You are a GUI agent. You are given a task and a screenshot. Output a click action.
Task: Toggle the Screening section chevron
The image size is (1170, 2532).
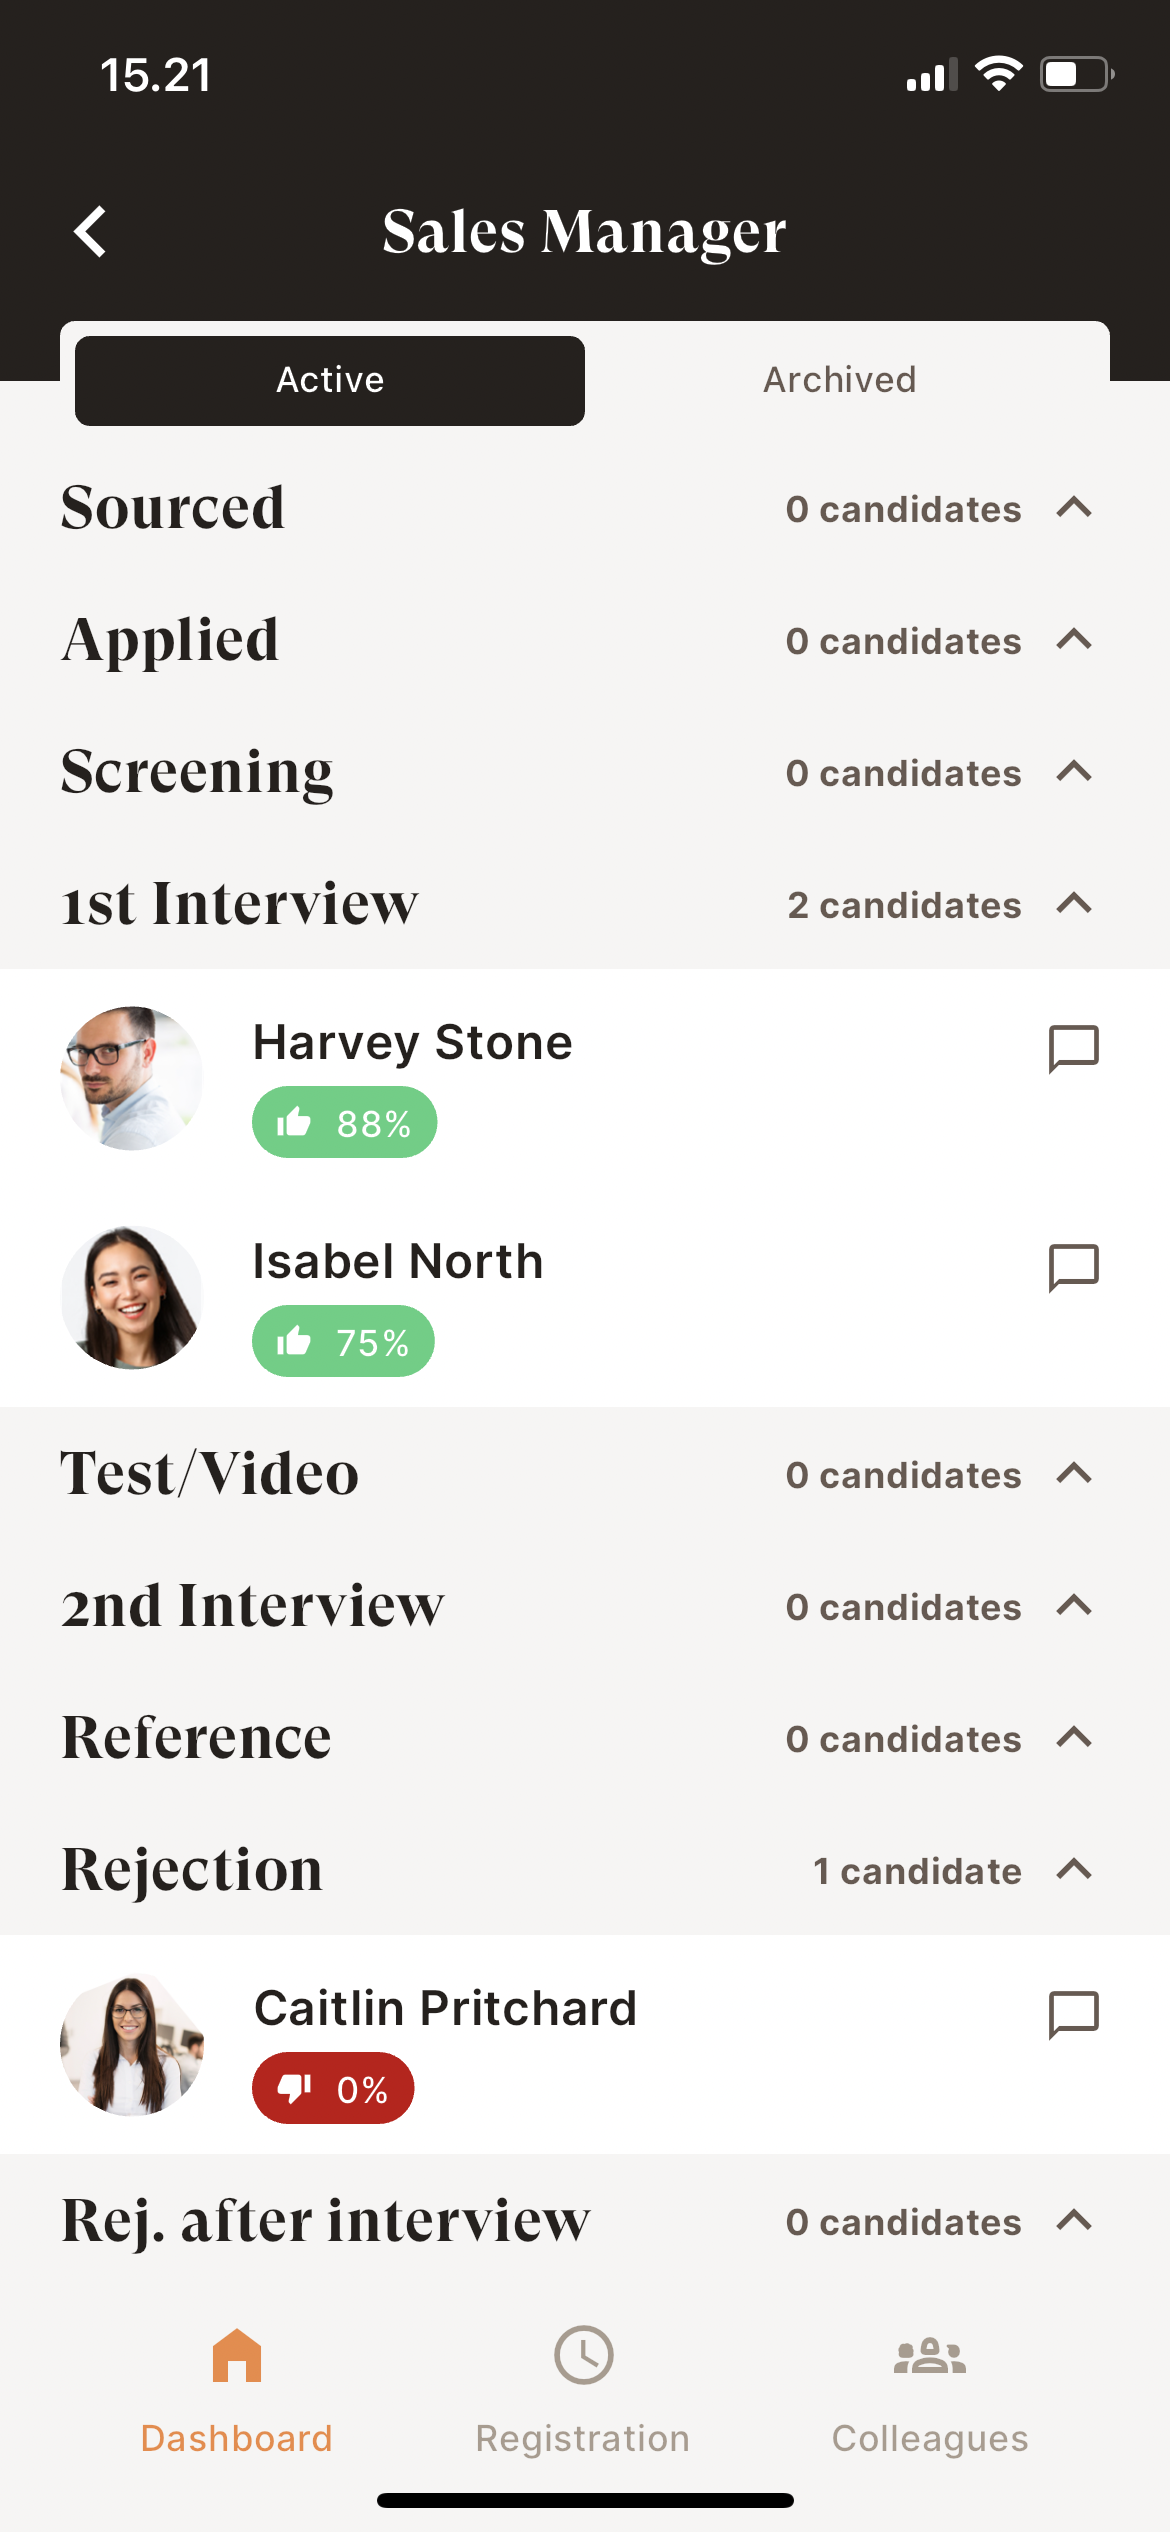tap(1074, 772)
